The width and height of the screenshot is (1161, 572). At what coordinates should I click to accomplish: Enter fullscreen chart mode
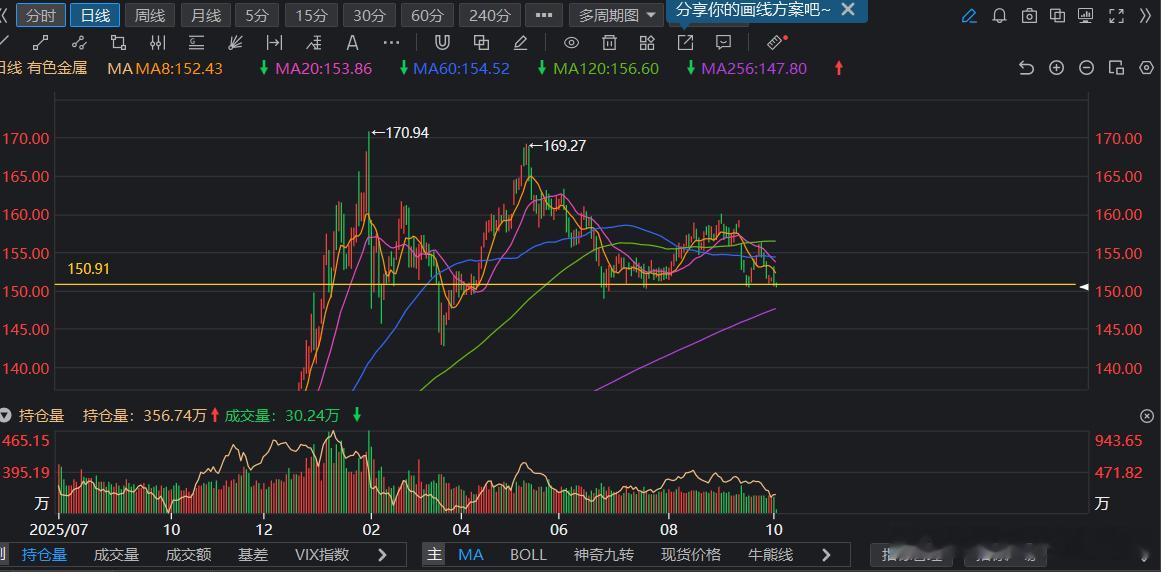[1115, 16]
